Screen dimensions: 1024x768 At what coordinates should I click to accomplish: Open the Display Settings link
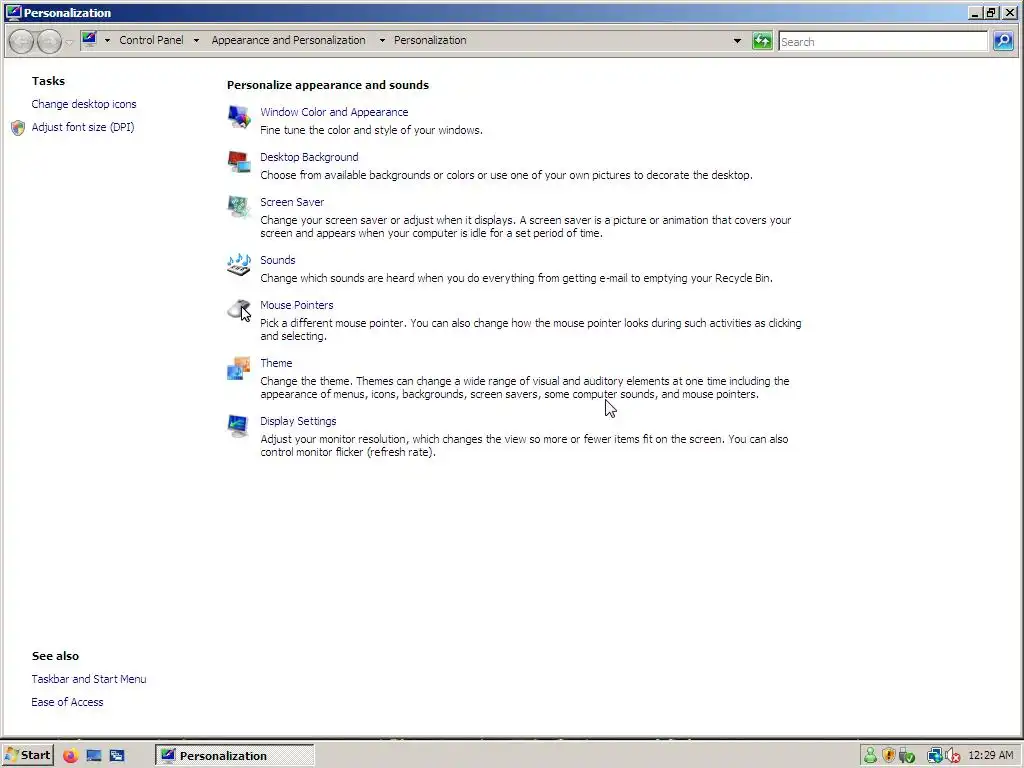pyautogui.click(x=298, y=421)
